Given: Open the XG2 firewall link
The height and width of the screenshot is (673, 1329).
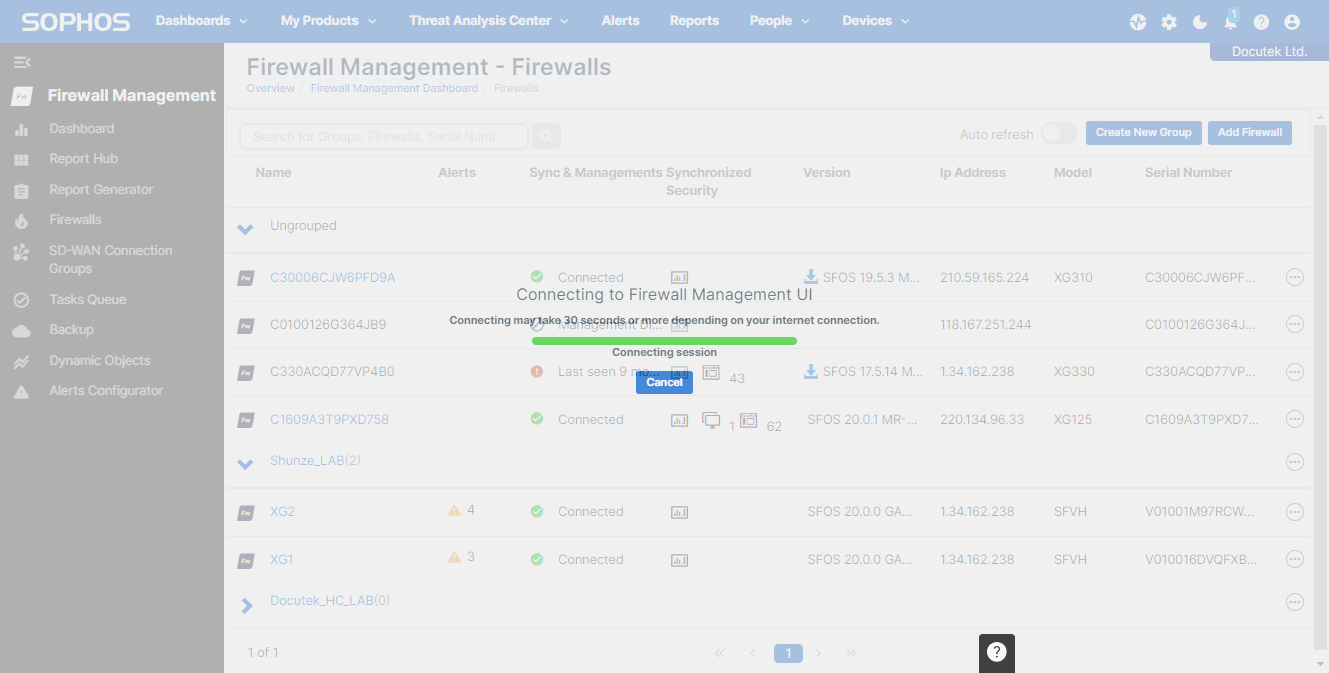Looking at the screenshot, I should point(283,511).
